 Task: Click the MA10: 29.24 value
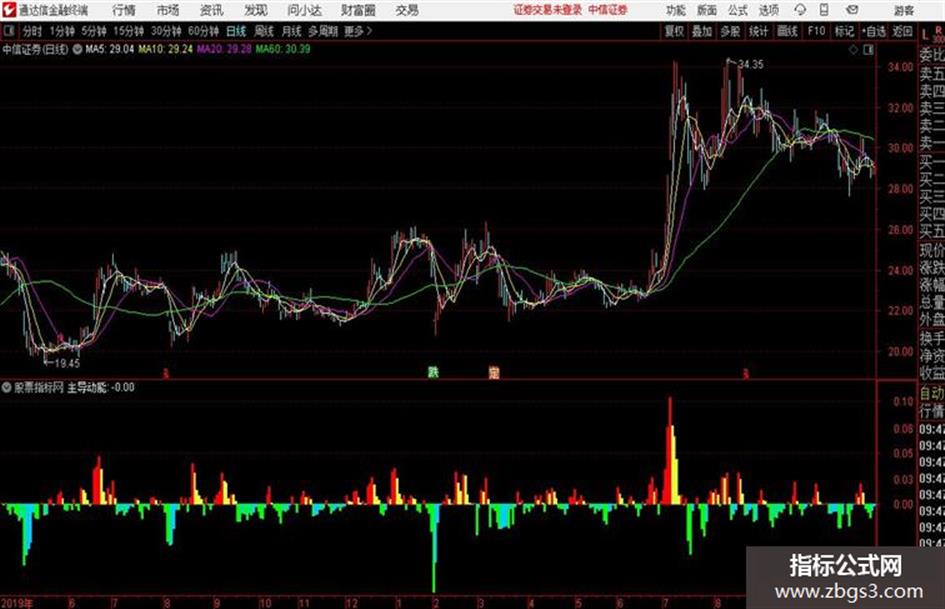(166, 49)
